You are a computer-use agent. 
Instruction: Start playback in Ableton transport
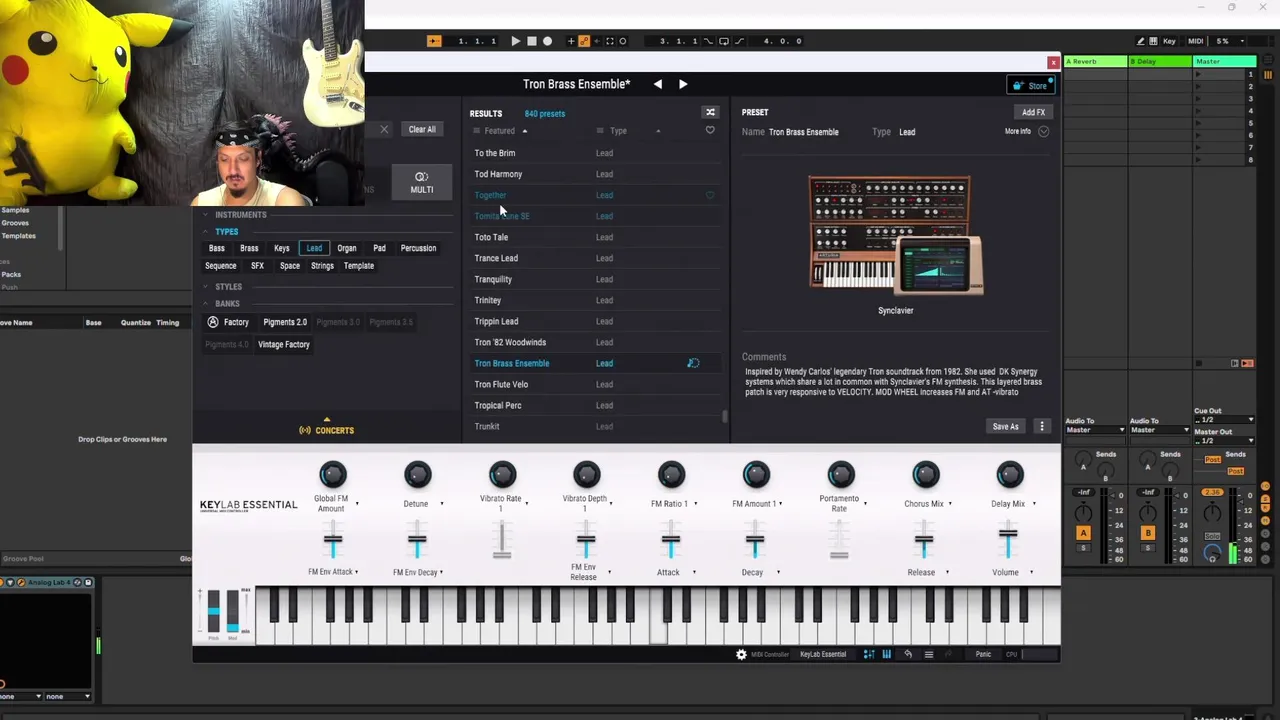click(515, 41)
